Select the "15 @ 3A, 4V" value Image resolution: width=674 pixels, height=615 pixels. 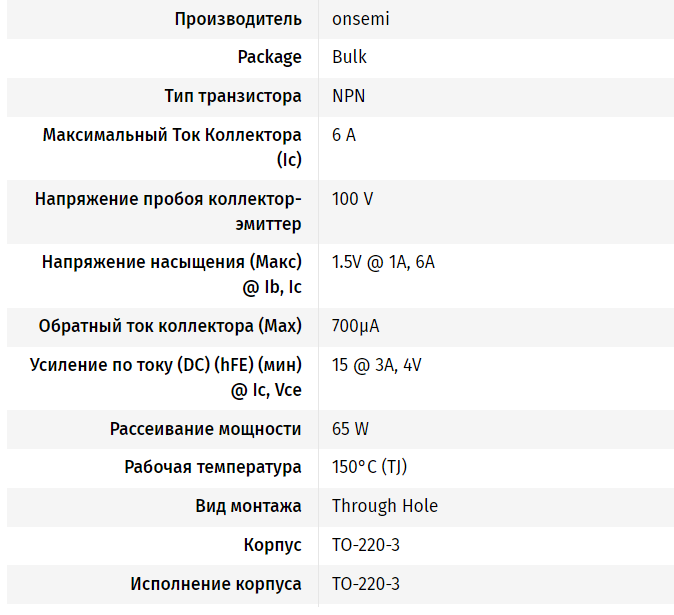376,365
